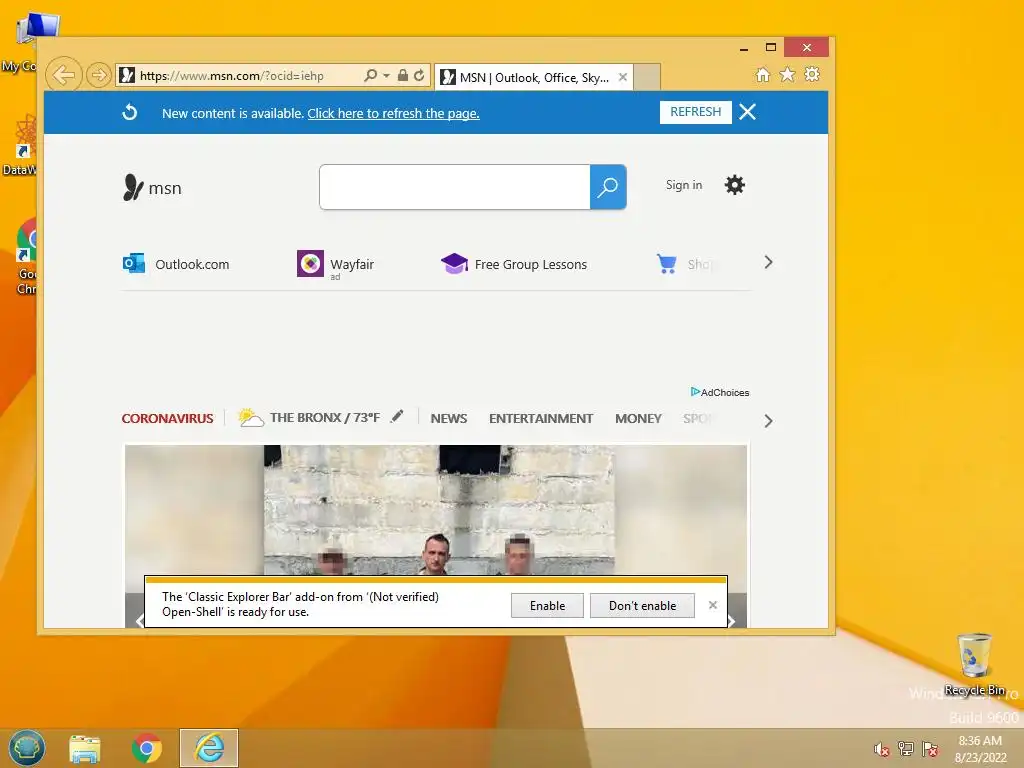Go back with the browser back arrow
The height and width of the screenshot is (768, 1024).
click(x=63, y=75)
